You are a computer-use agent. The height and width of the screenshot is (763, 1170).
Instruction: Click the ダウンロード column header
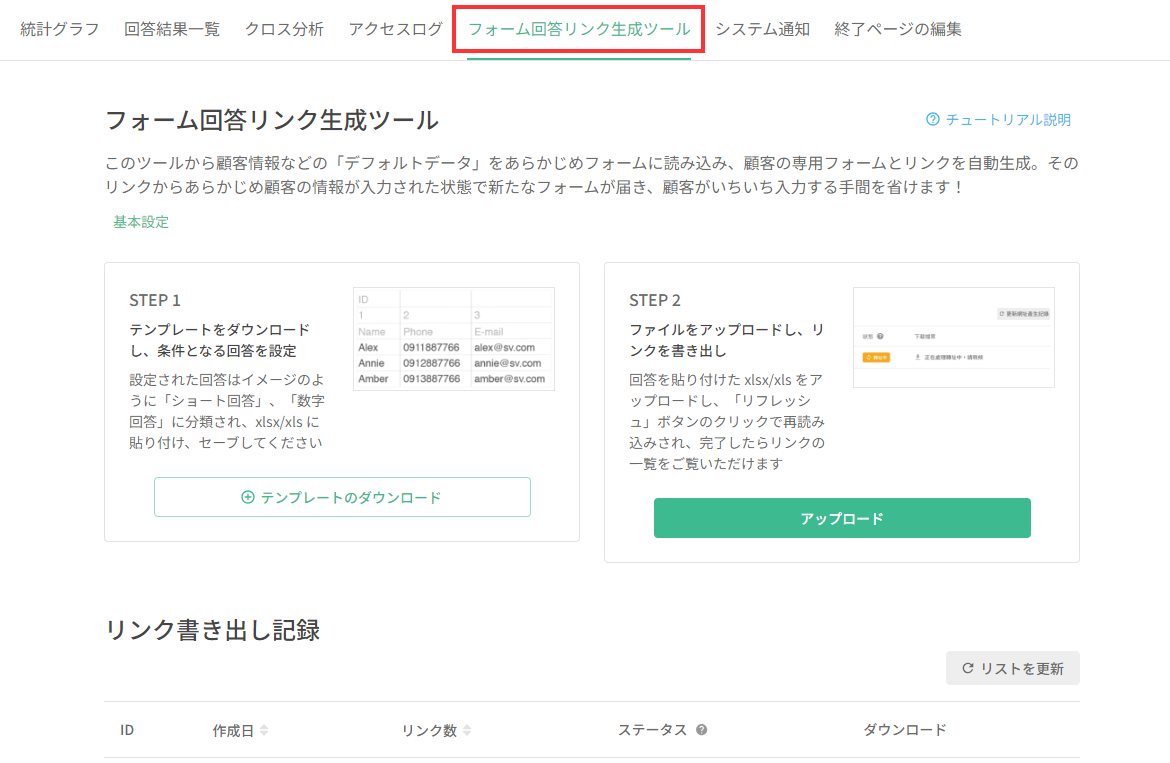(904, 730)
